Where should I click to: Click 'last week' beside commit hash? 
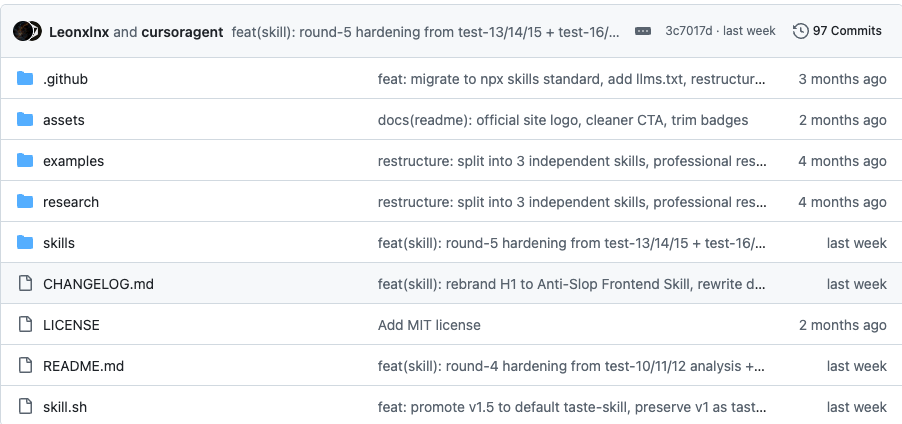point(749,31)
